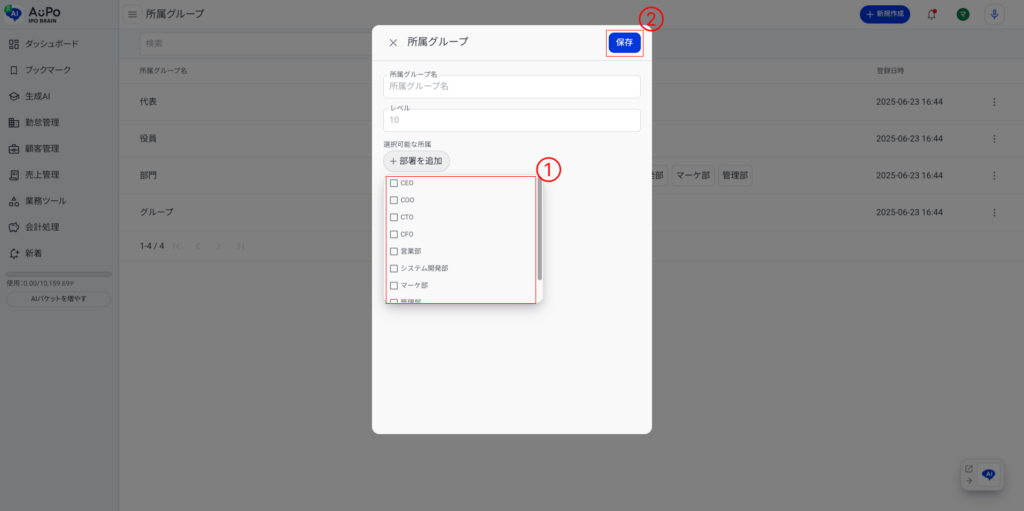The width and height of the screenshot is (1024, 511).
Task: Focus the 所属グループ名 input field
Action: click(x=511, y=87)
